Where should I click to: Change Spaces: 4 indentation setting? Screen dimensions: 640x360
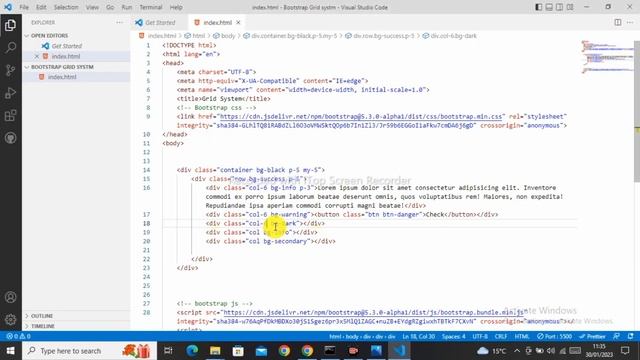coord(453,336)
